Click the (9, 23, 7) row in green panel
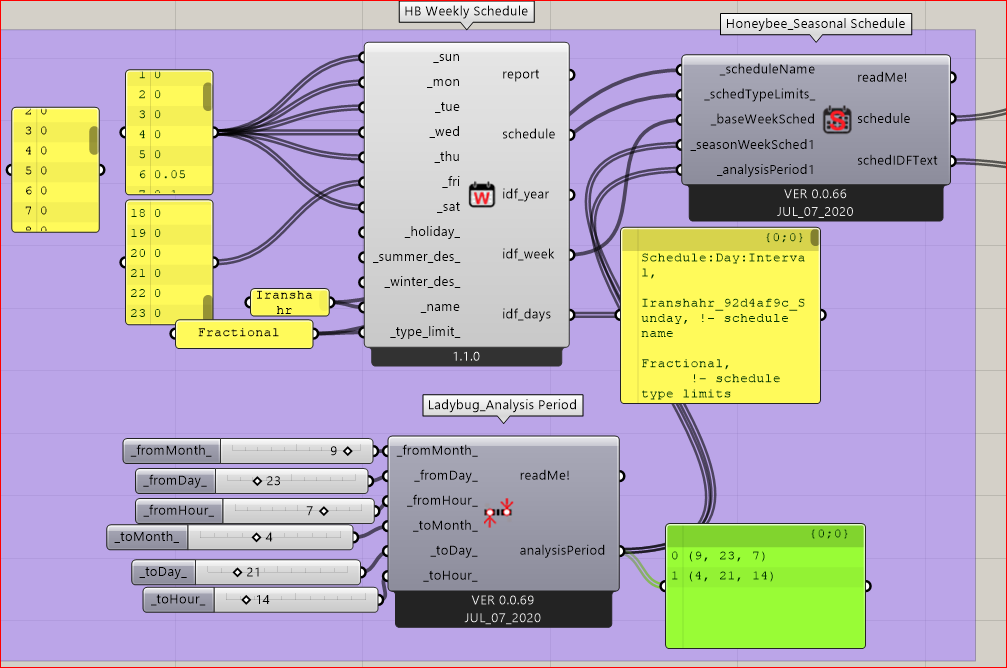Viewport: 1007px width, 668px height. point(765,556)
